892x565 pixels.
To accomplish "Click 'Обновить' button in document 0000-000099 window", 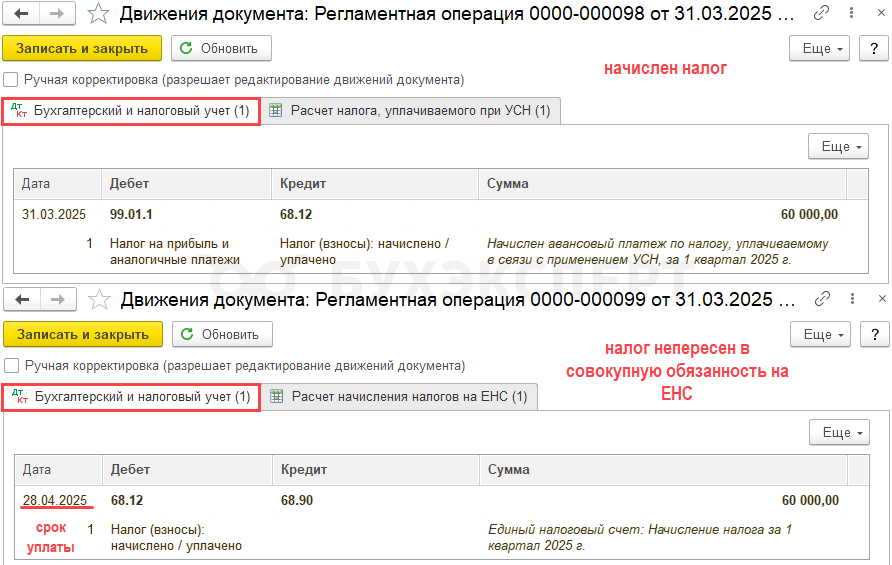I will coord(222,335).
